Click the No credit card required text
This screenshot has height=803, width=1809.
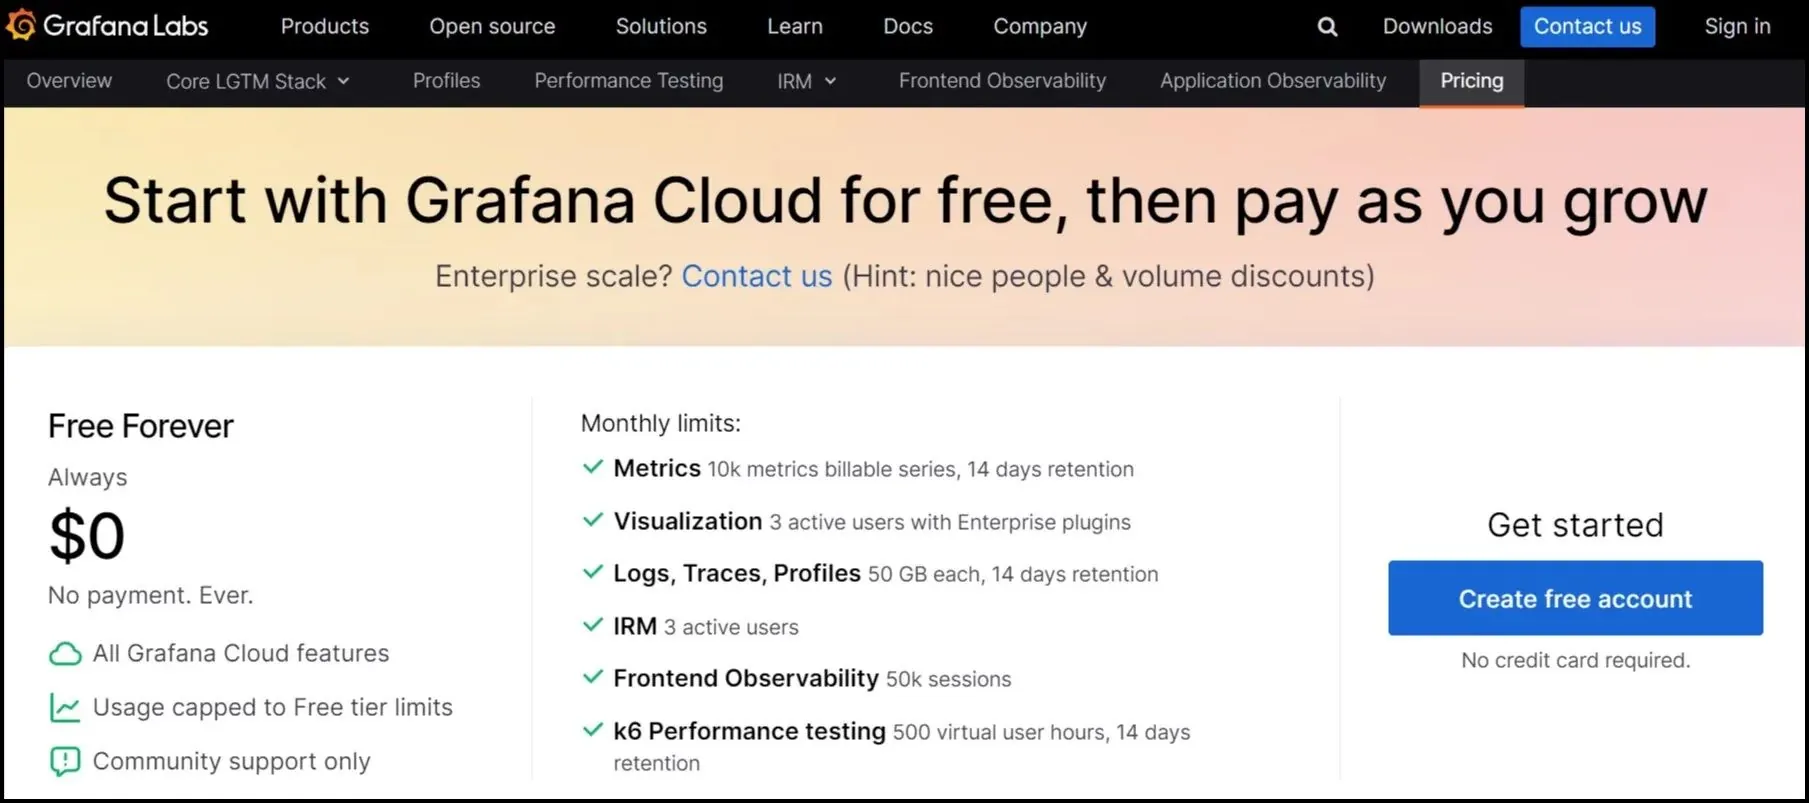pyautogui.click(x=1575, y=660)
